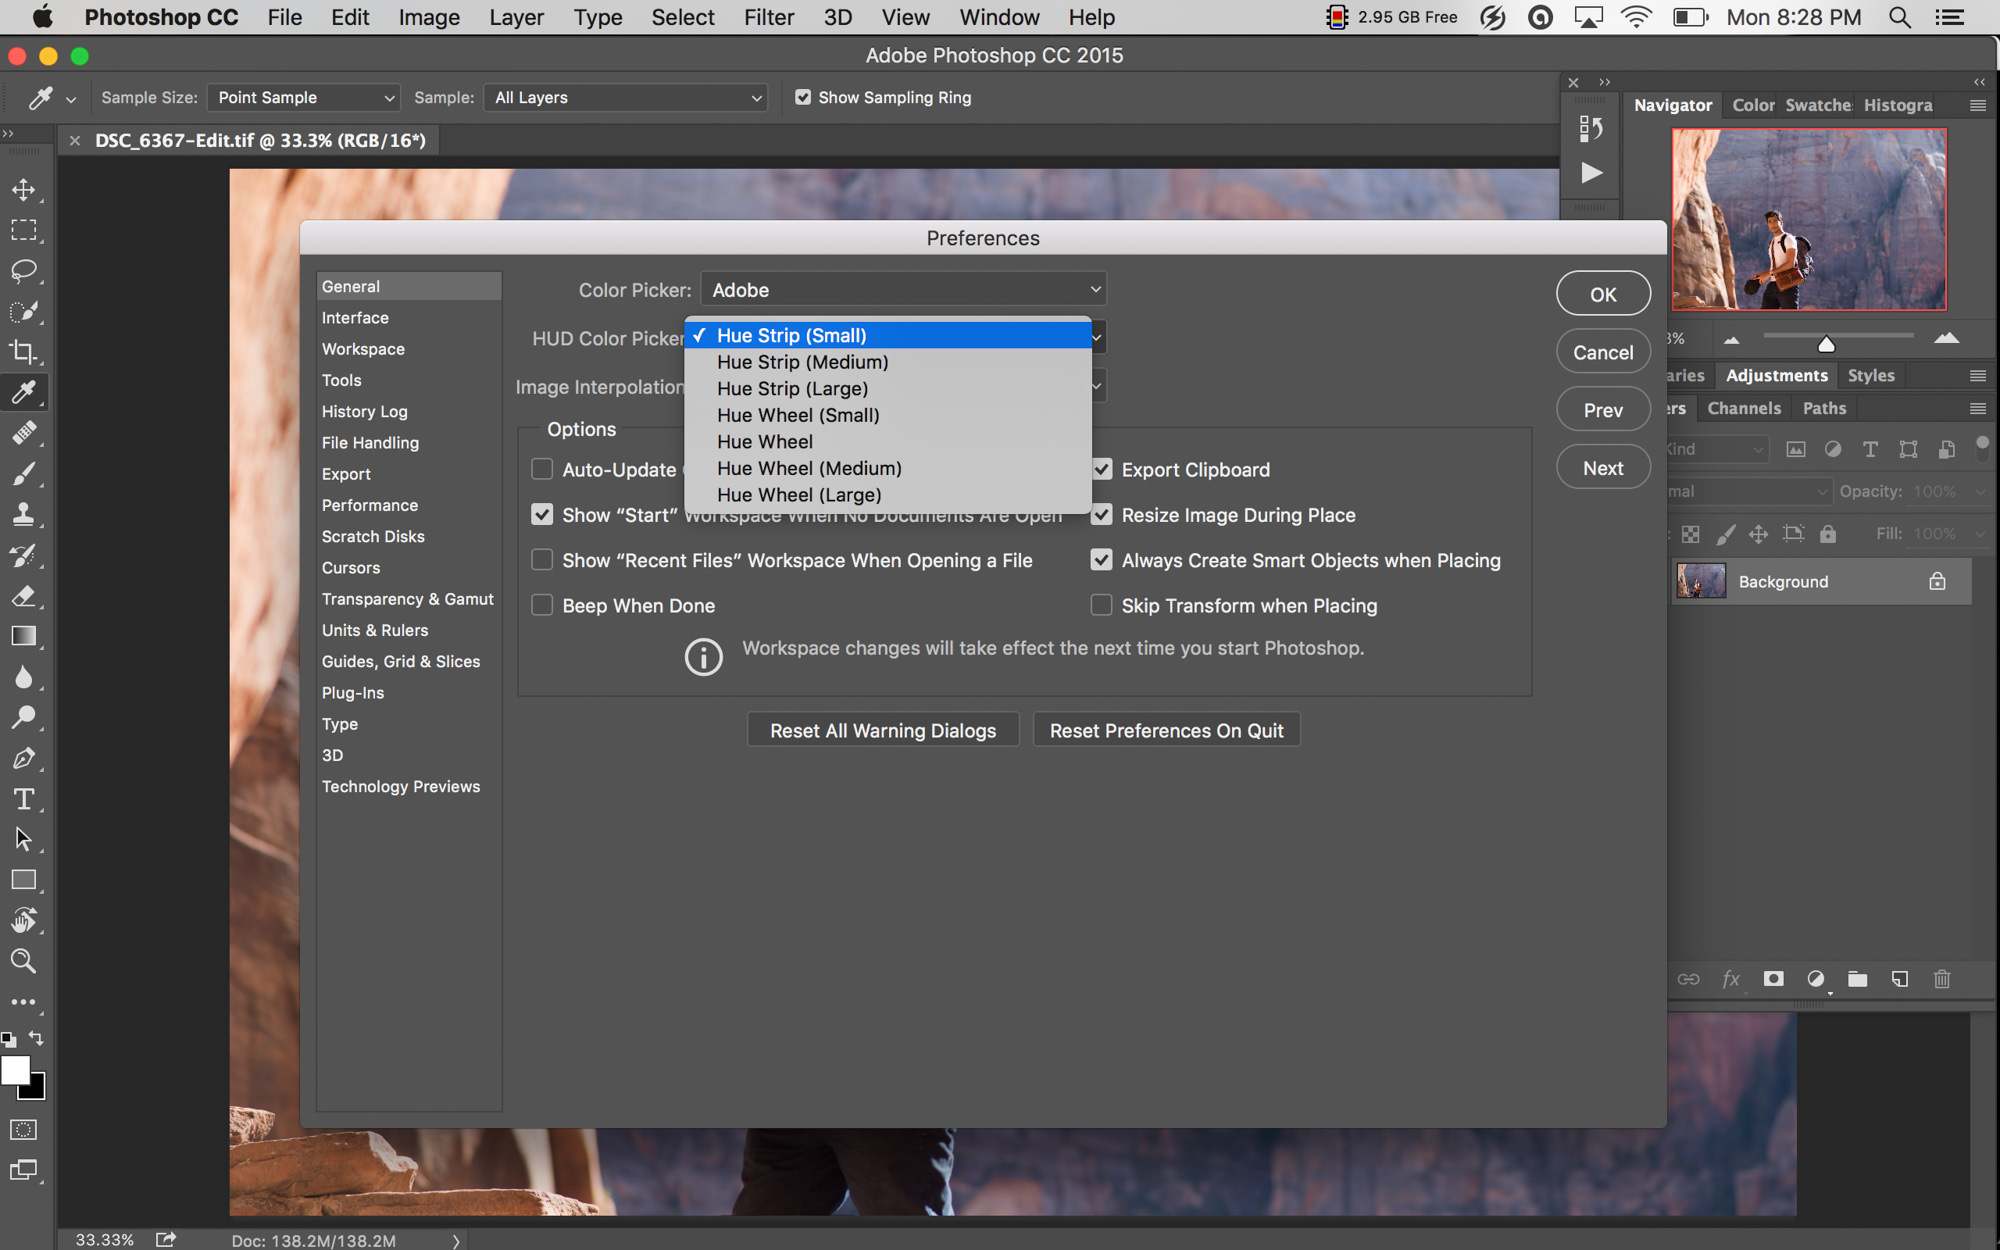Click the Cancel button in Preferences
2000x1250 pixels.
(1602, 351)
